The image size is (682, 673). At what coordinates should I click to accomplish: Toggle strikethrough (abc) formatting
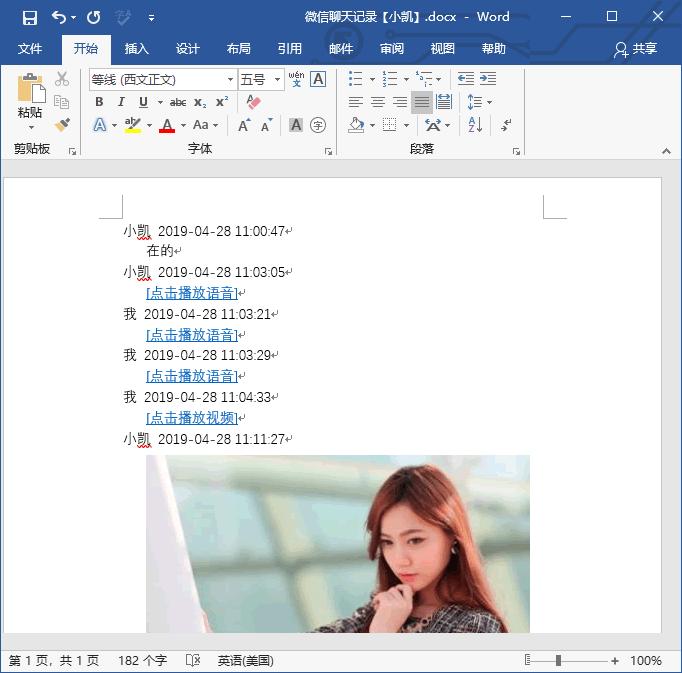coord(178,102)
